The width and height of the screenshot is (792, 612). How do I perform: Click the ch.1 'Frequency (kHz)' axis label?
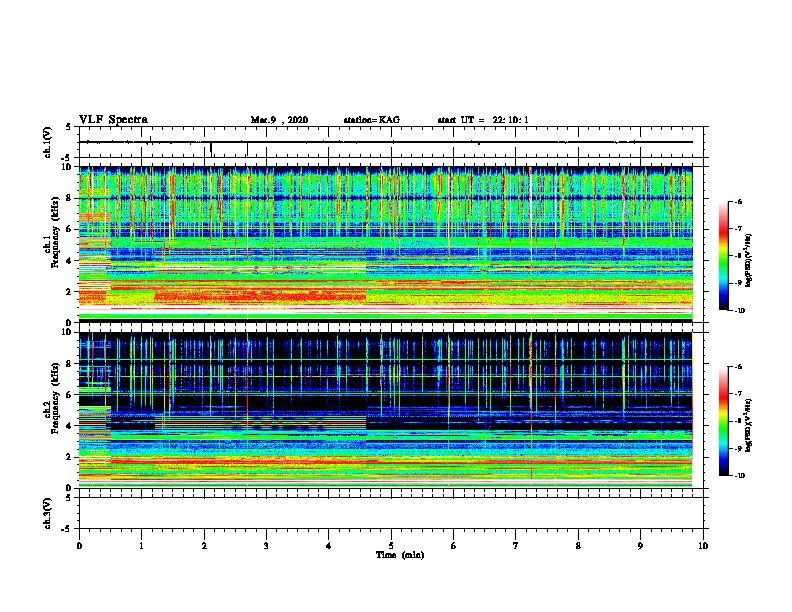[x=55, y=232]
